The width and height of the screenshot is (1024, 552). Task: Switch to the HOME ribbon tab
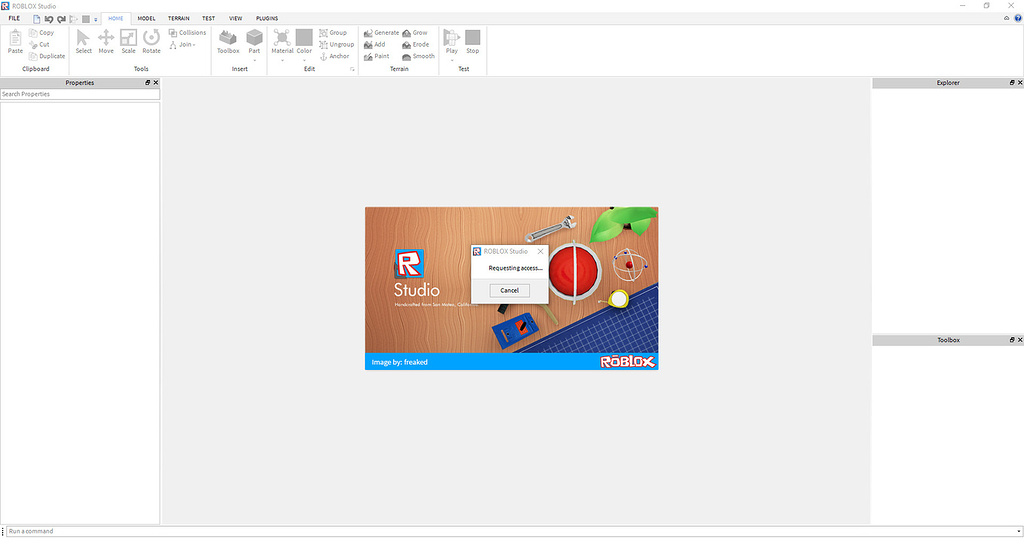[116, 18]
